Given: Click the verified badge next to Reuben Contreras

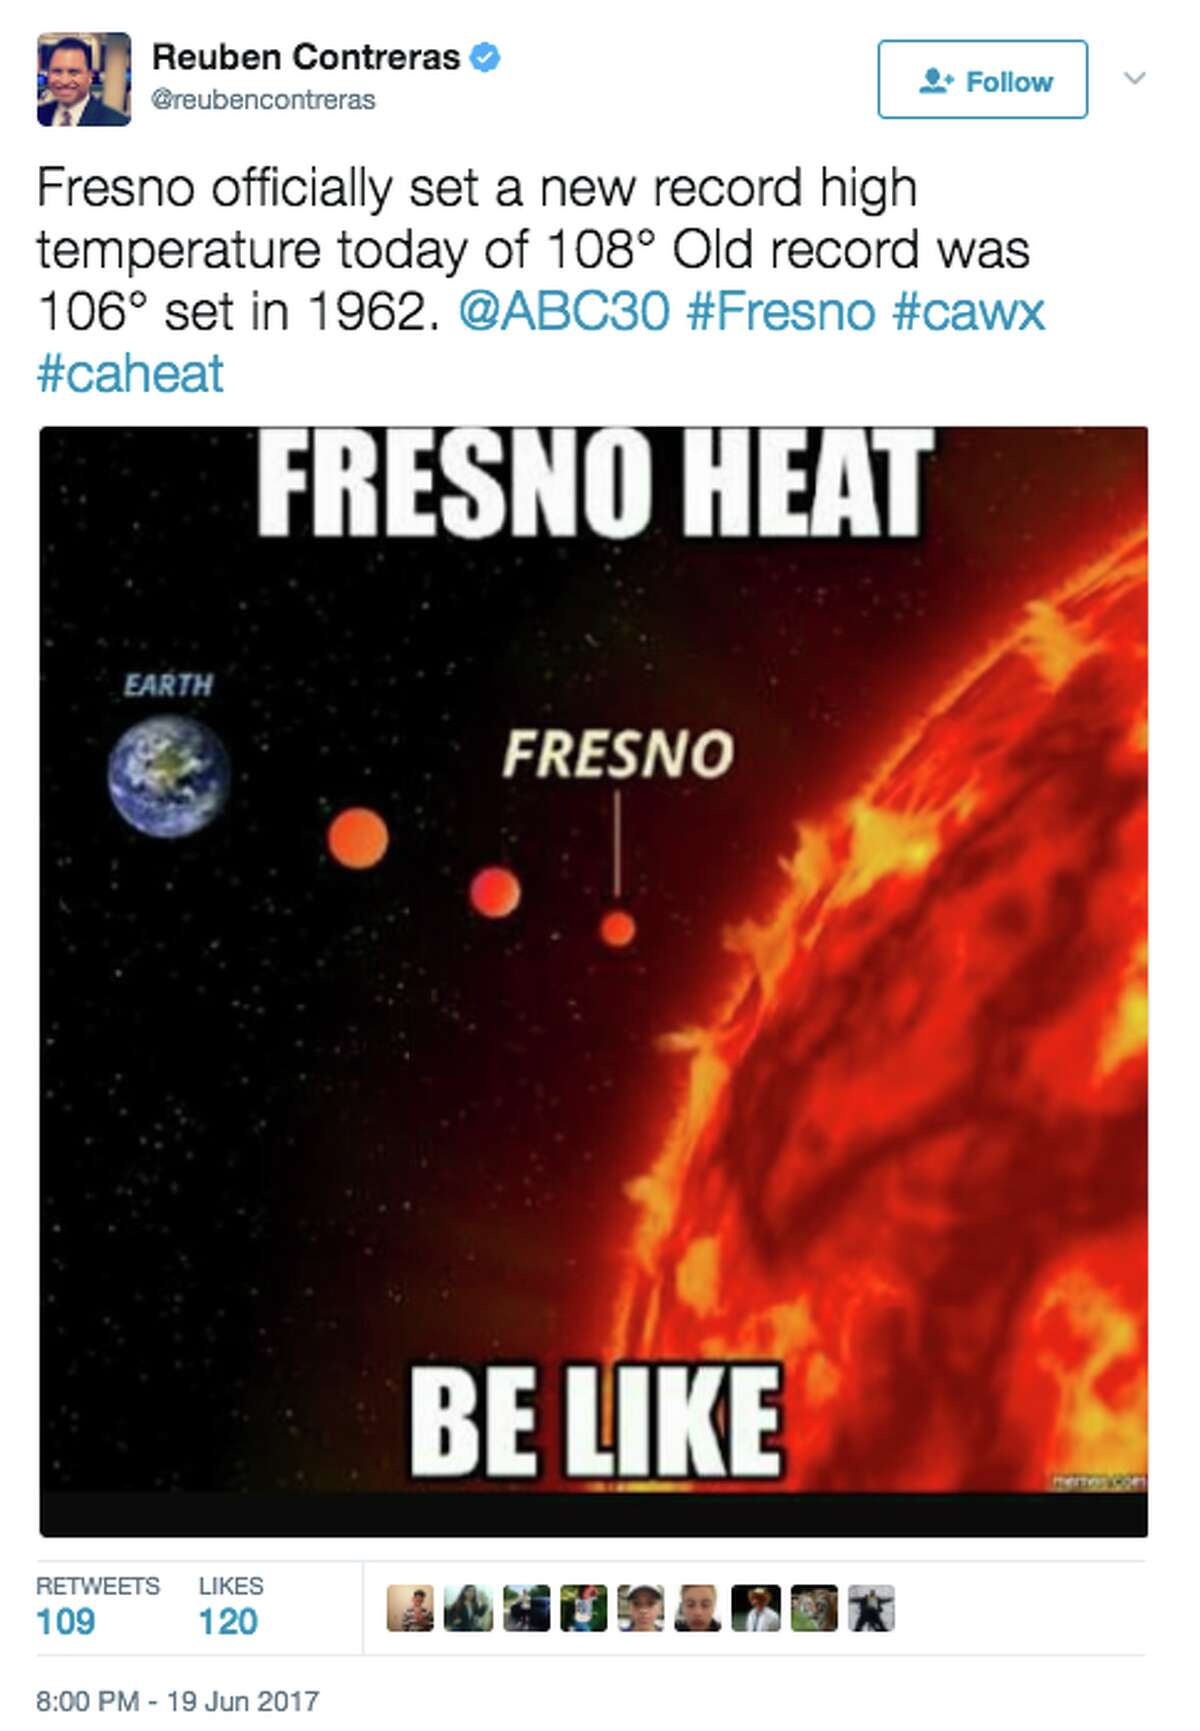Looking at the screenshot, I should (x=484, y=58).
